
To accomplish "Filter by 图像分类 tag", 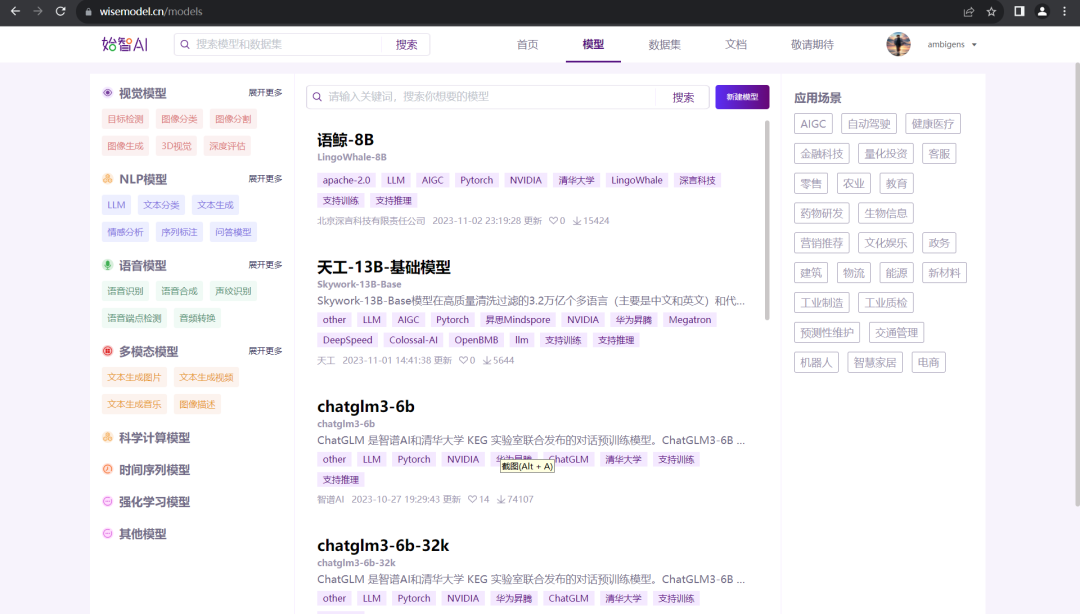I will (x=179, y=119).
